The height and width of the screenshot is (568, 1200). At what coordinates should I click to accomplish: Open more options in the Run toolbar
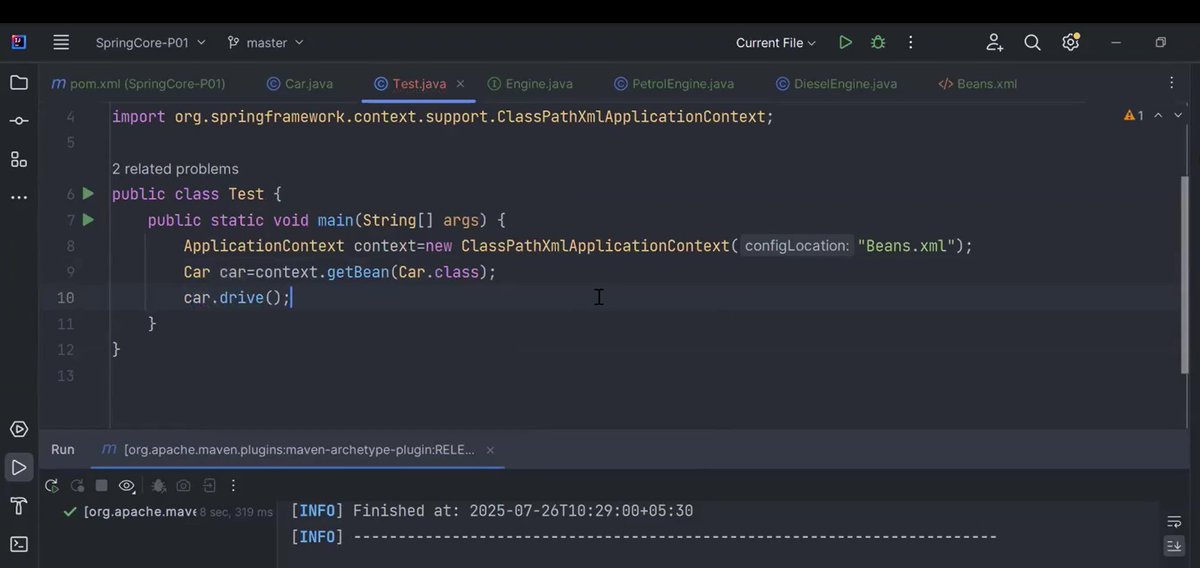pyautogui.click(x=233, y=486)
